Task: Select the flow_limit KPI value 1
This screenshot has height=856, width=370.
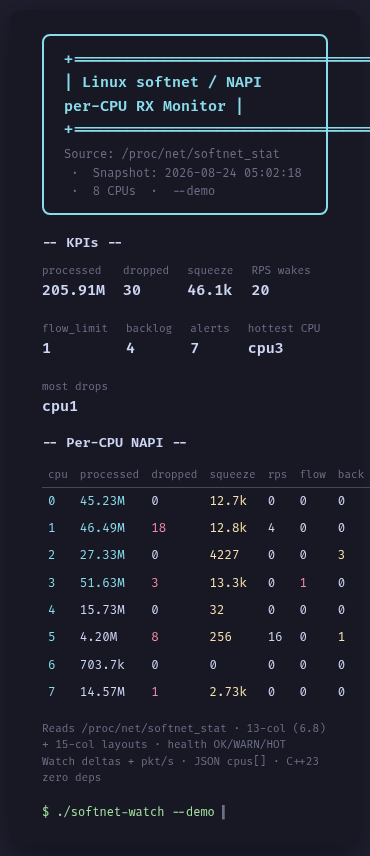Action: [x=46, y=348]
